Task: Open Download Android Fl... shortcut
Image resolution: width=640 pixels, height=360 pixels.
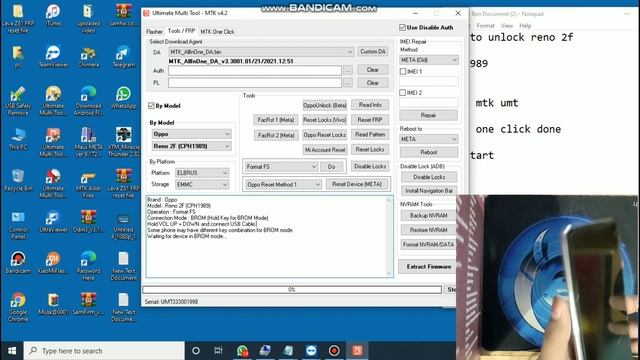Action: point(88,101)
